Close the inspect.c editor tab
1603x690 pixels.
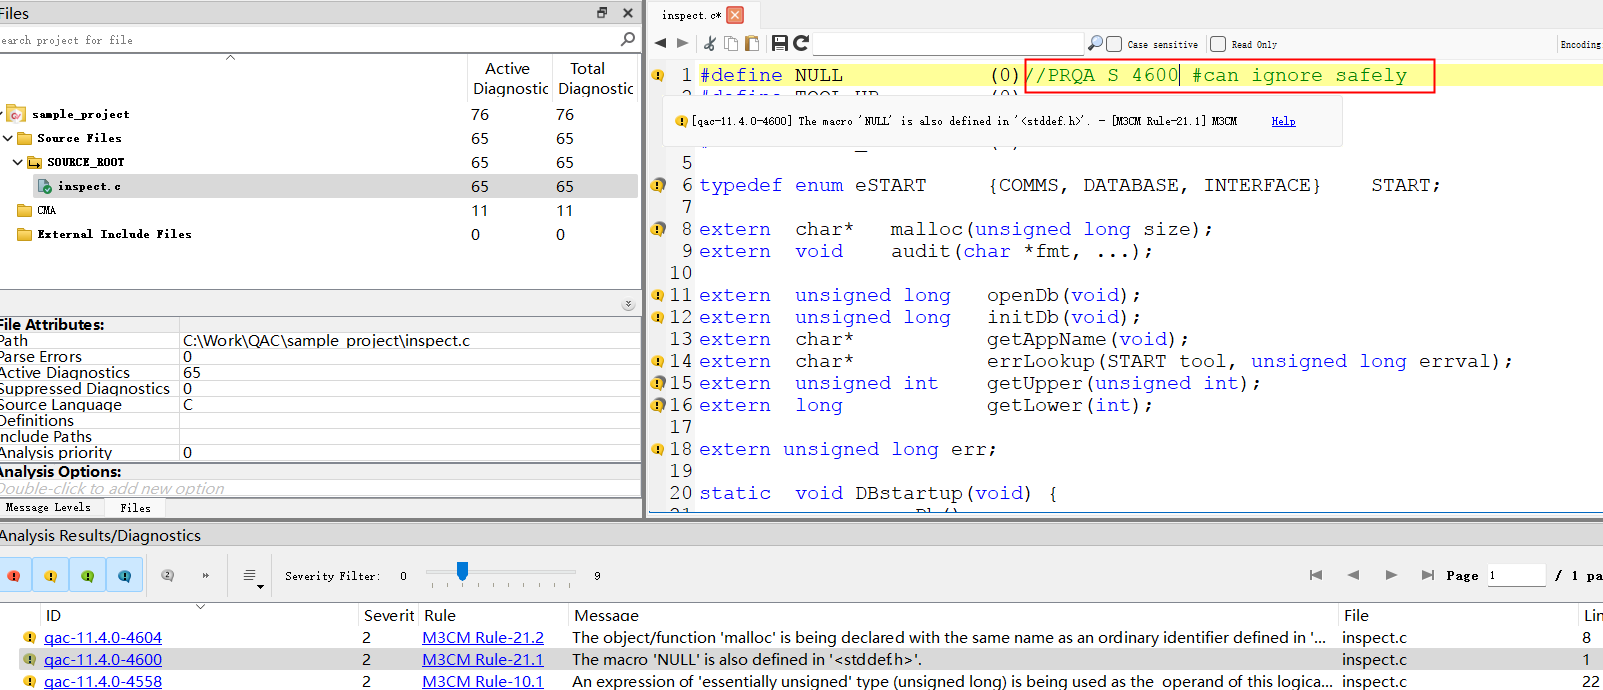click(735, 15)
